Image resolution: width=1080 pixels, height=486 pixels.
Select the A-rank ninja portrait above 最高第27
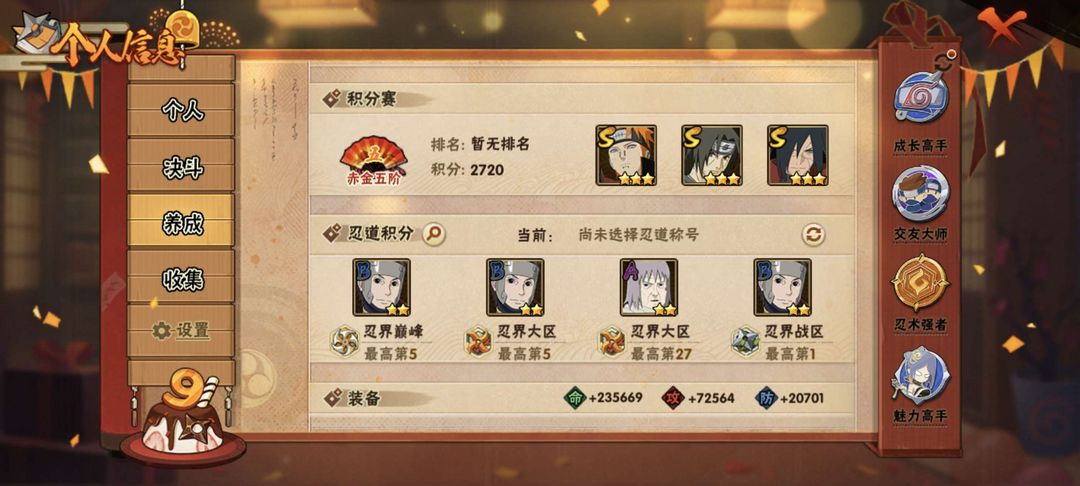coord(648,287)
